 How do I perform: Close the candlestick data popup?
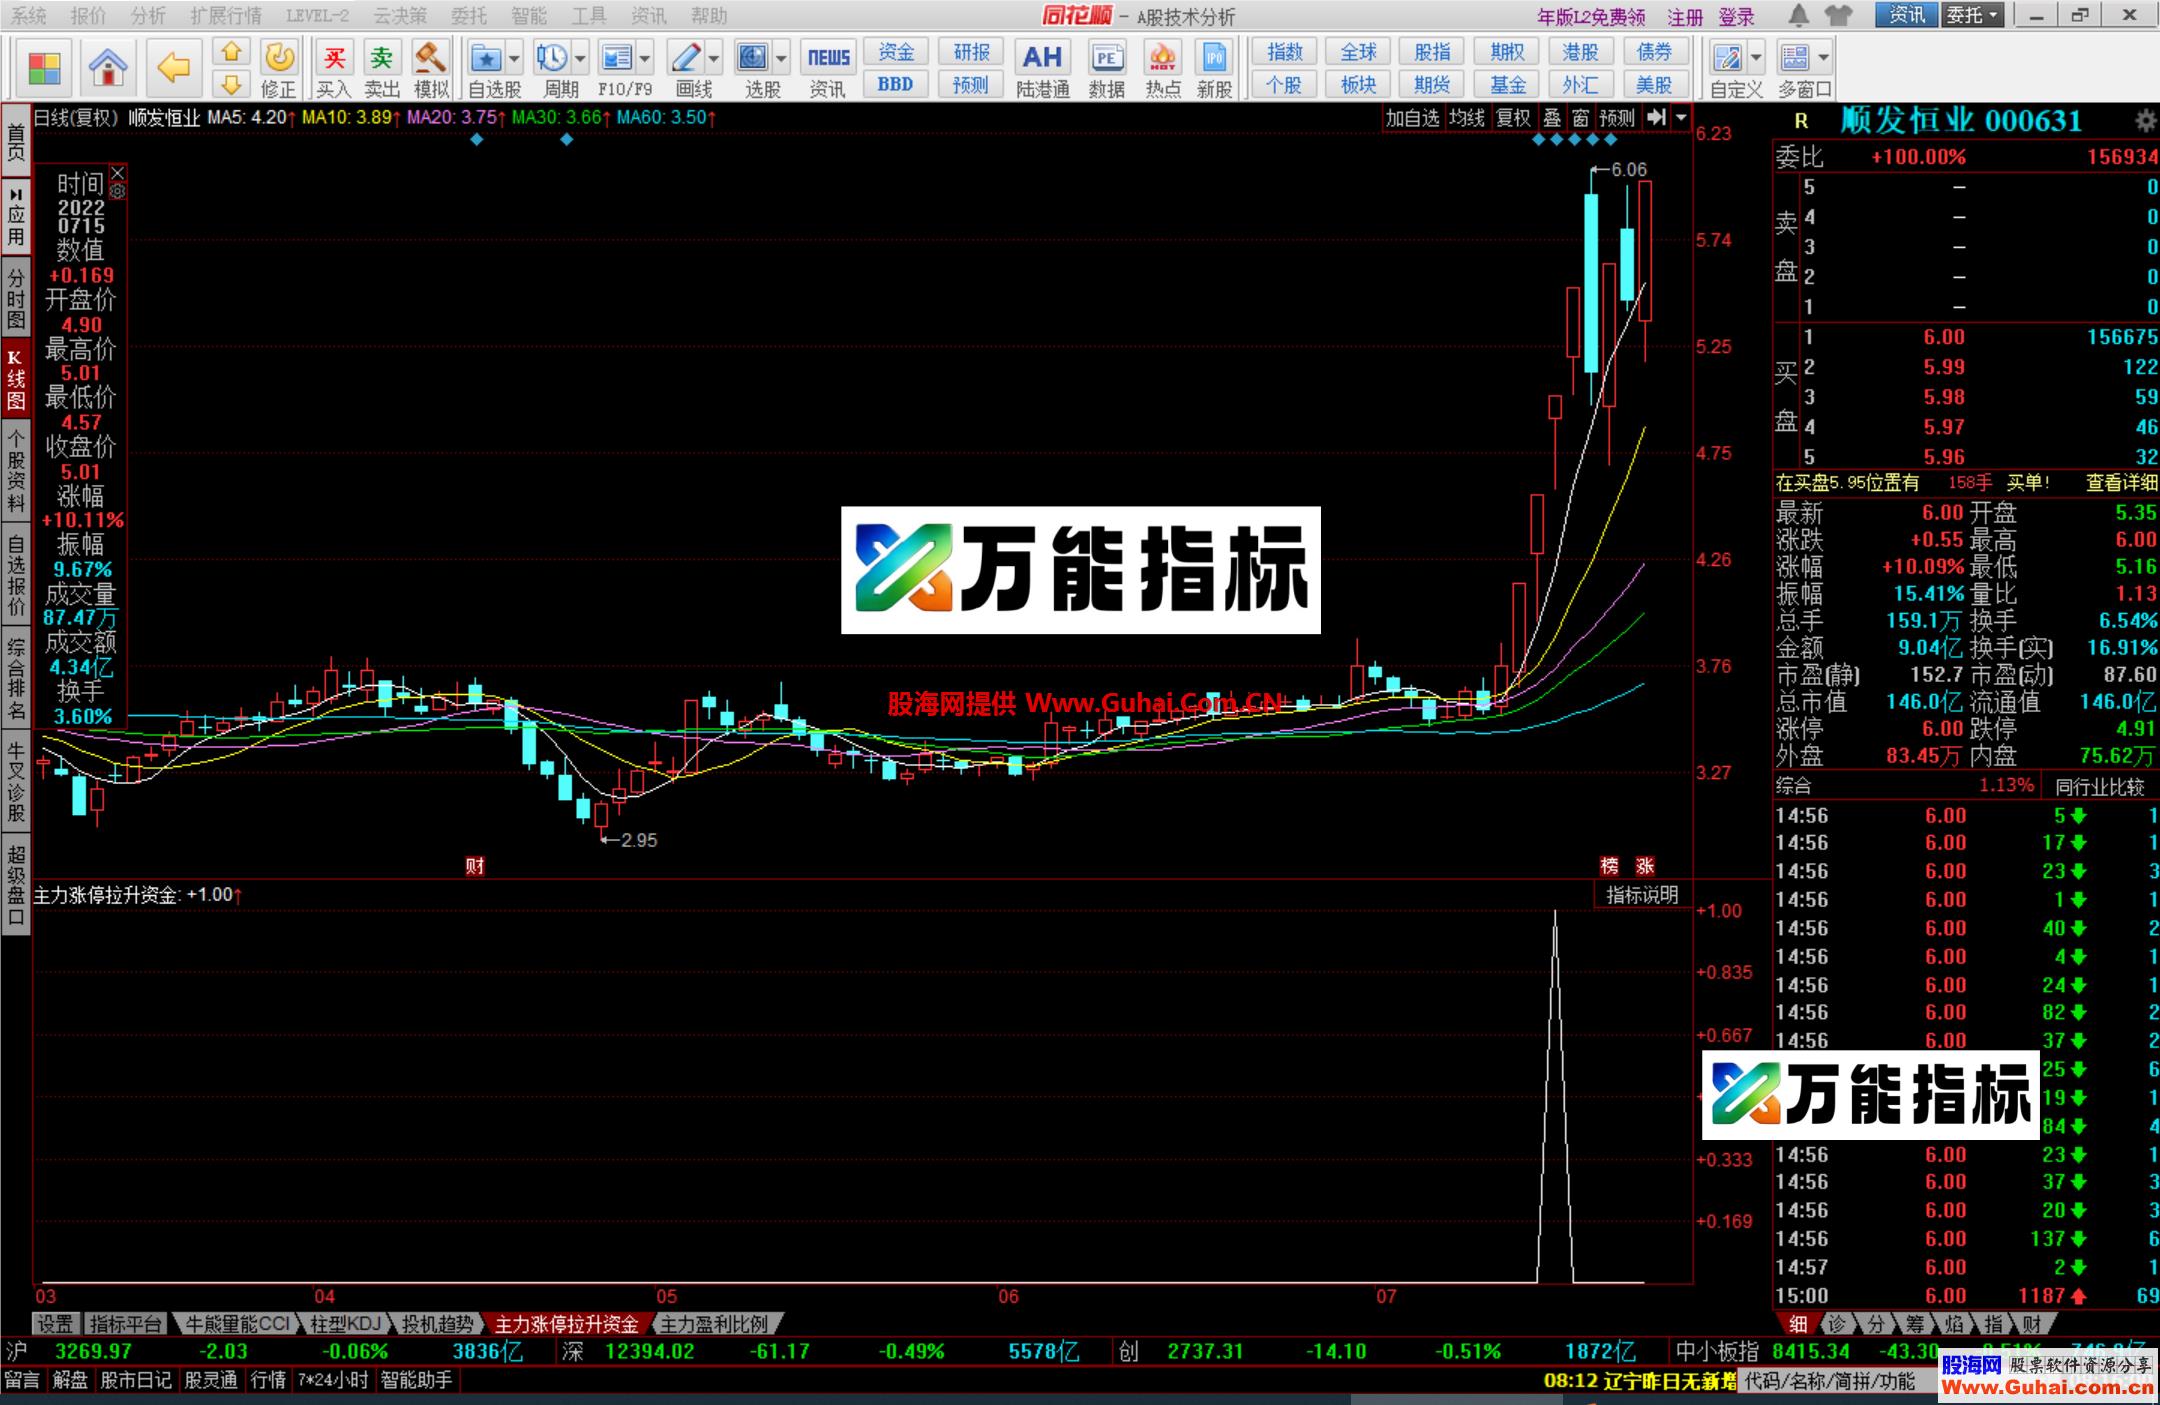[x=117, y=172]
